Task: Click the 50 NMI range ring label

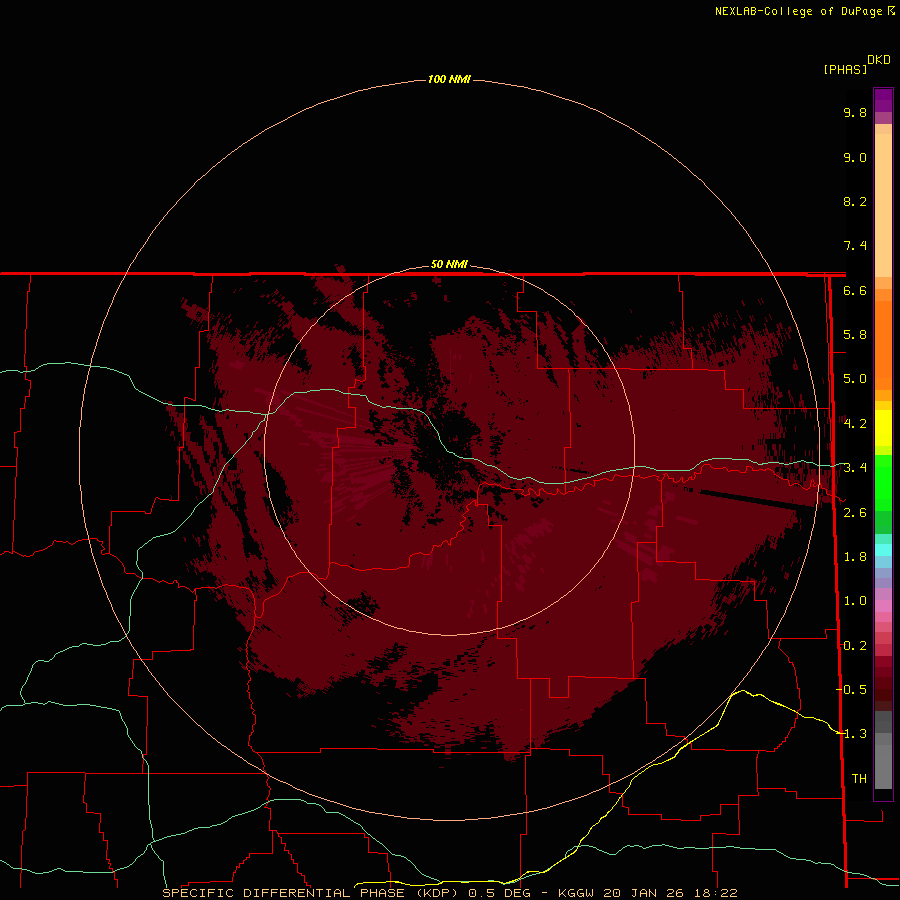Action: click(449, 264)
